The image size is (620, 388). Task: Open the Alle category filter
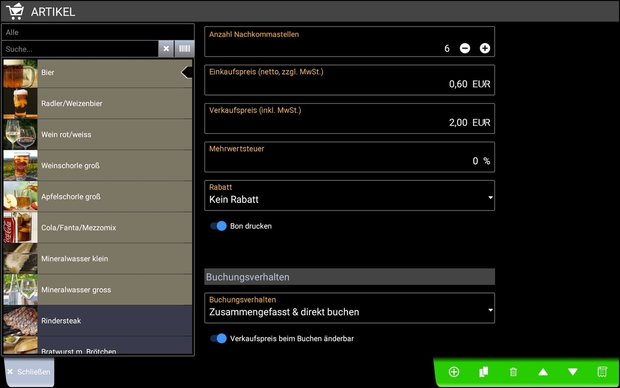coord(98,32)
